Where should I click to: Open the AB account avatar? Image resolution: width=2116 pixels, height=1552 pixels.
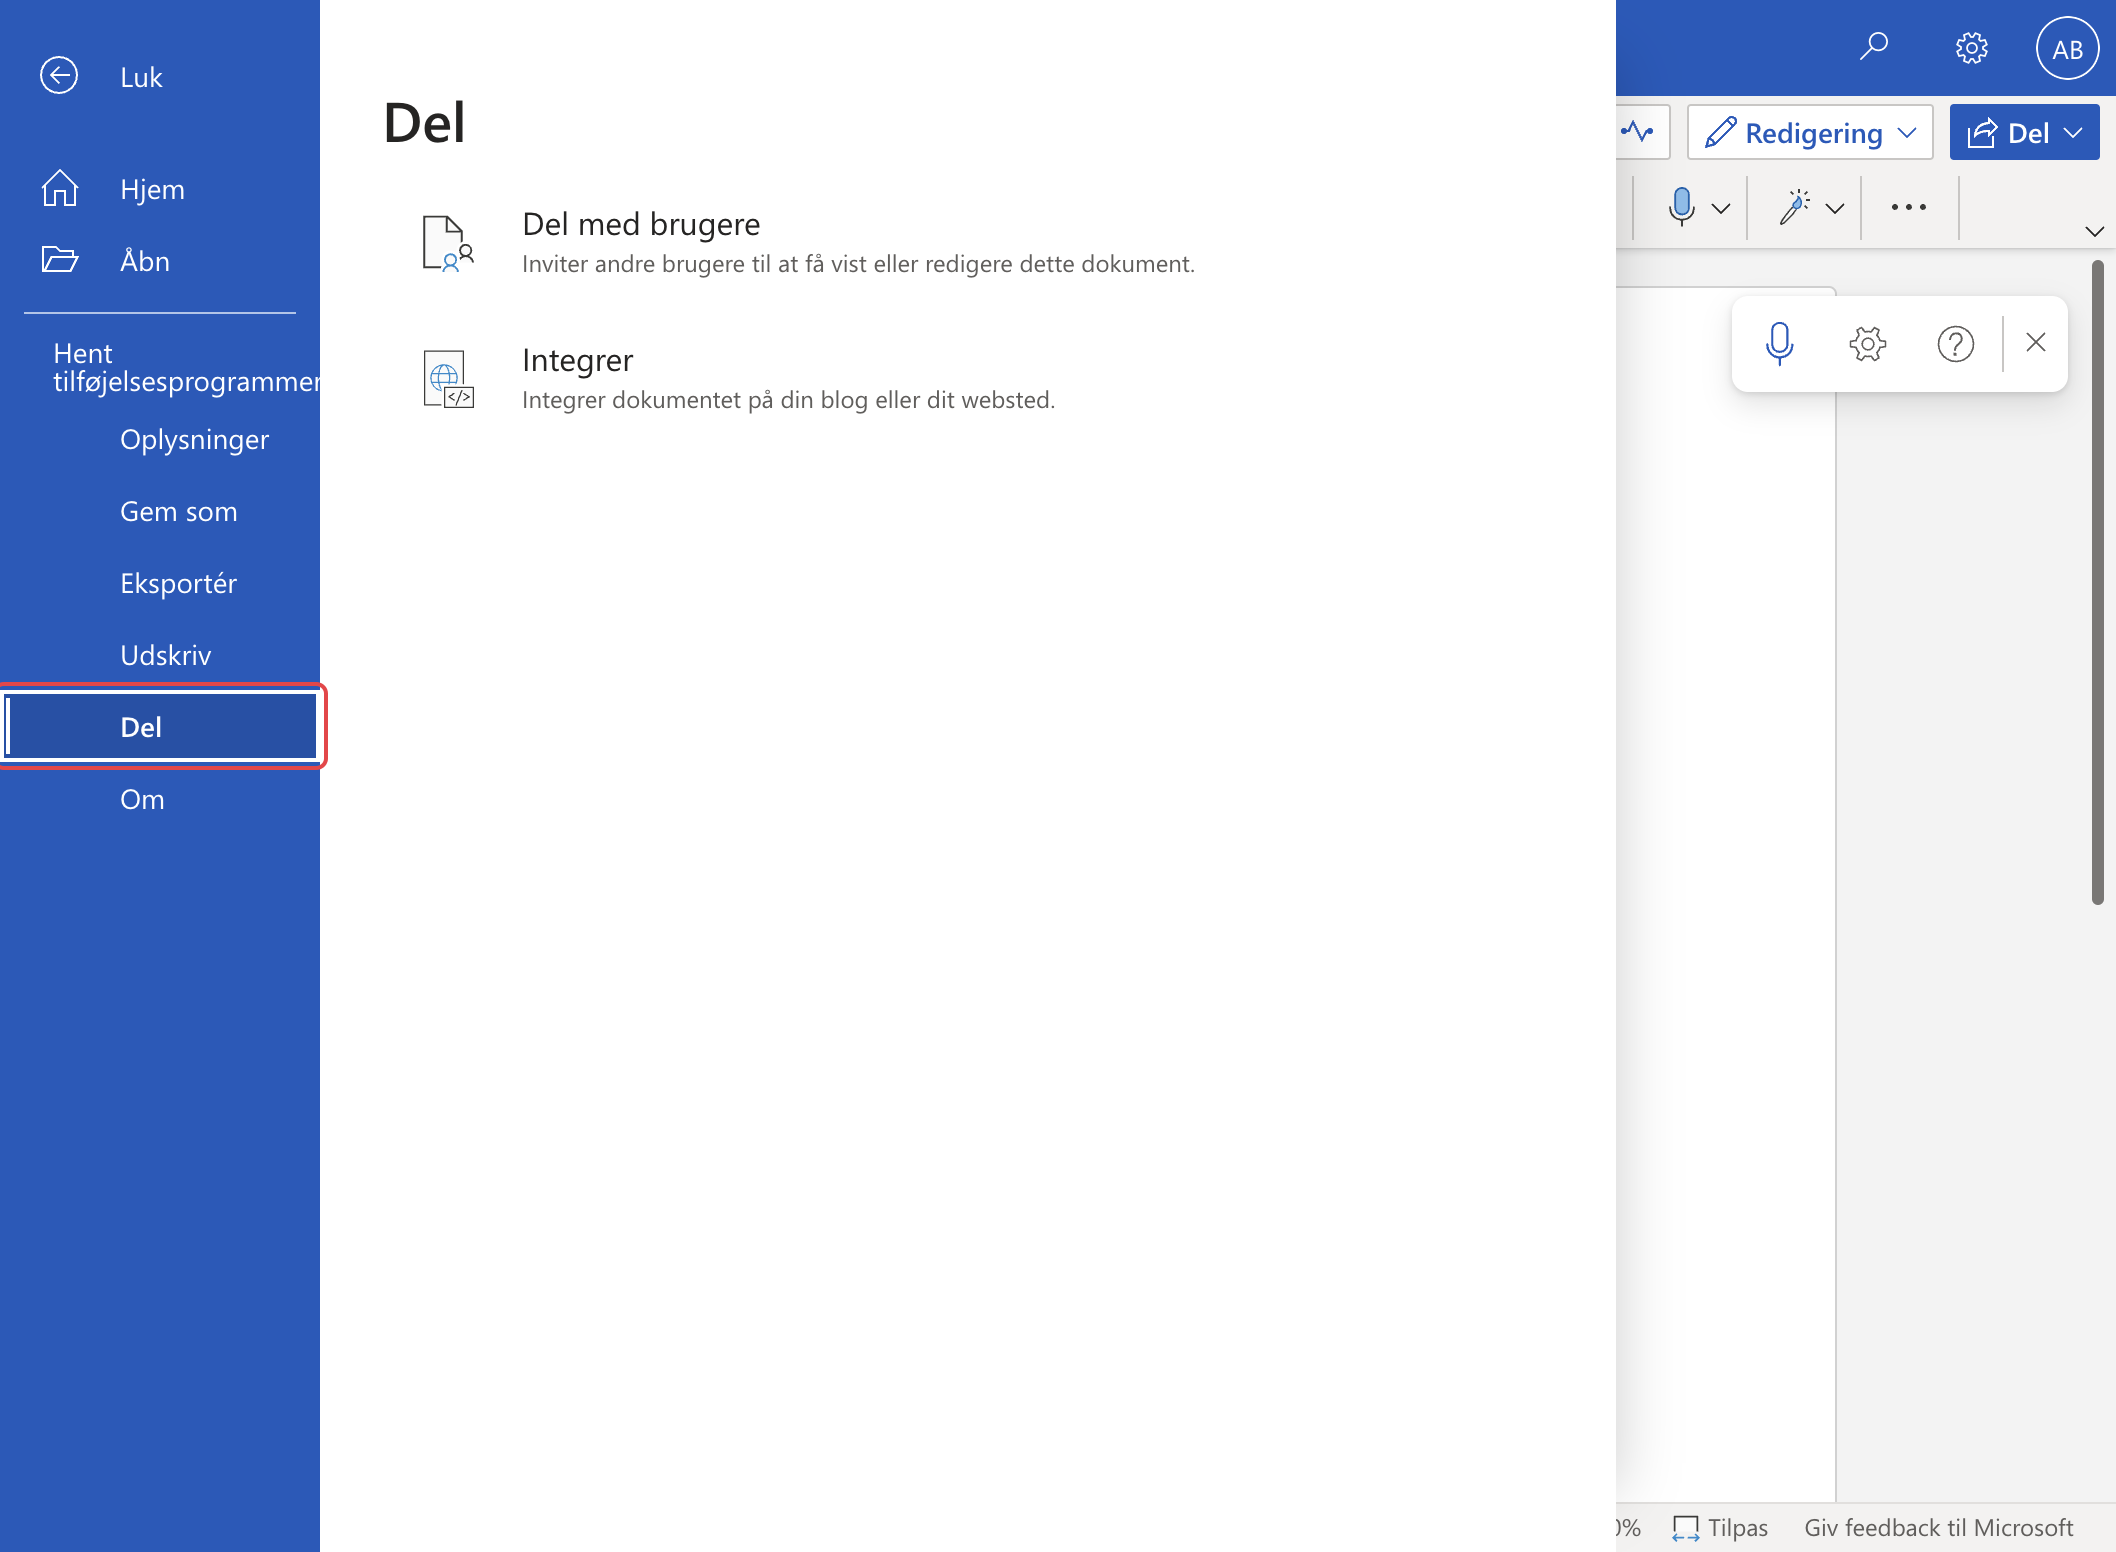[x=2067, y=48]
